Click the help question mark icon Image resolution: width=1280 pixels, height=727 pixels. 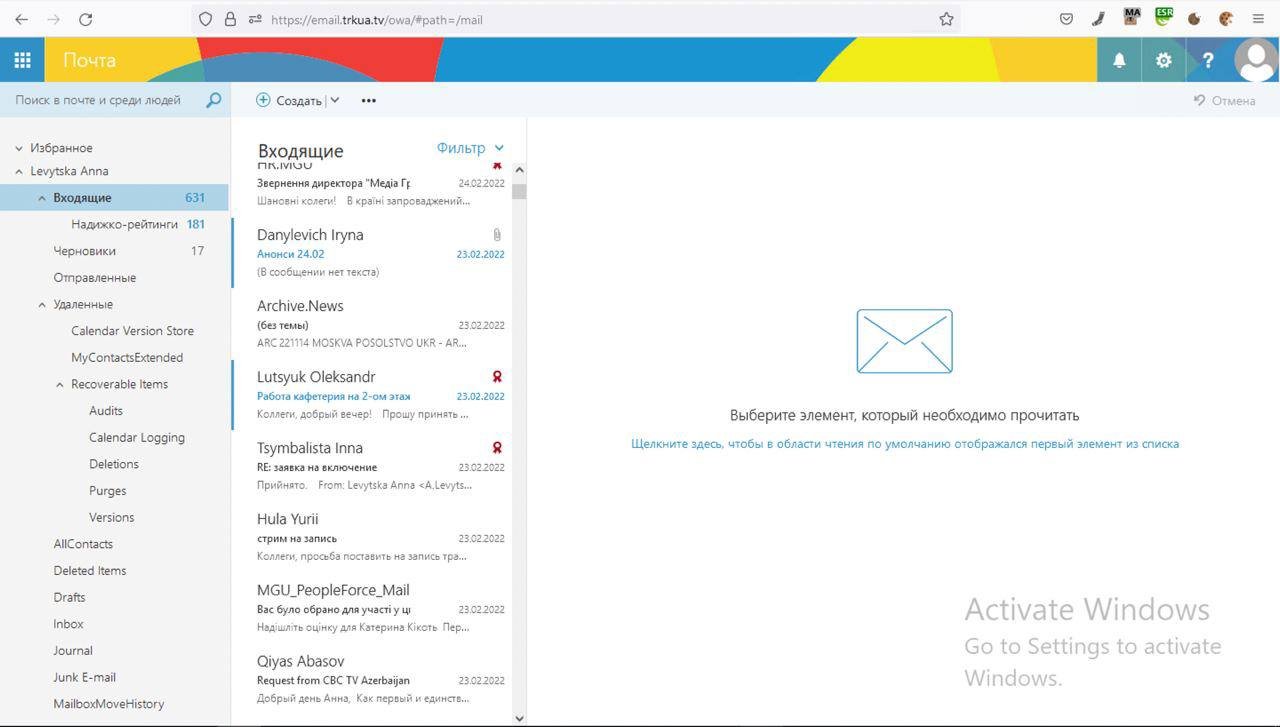point(1207,60)
